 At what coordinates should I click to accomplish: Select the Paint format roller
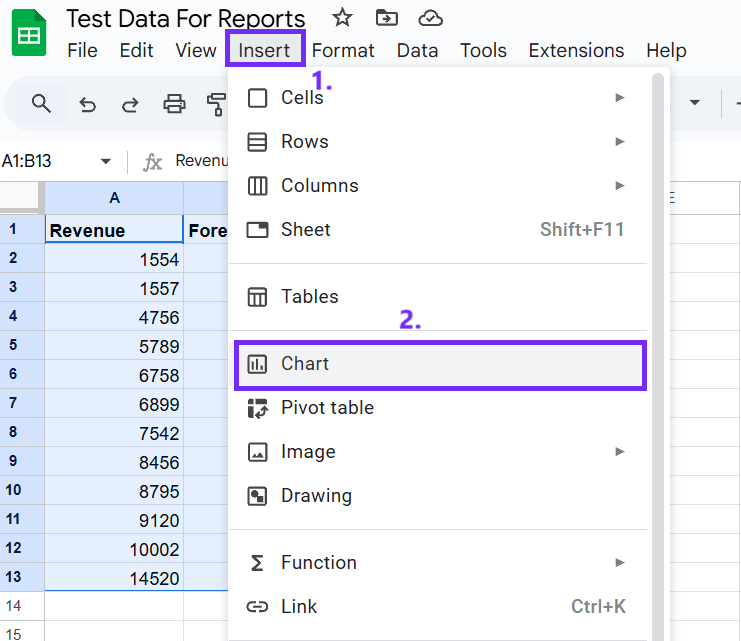pyautogui.click(x=217, y=104)
